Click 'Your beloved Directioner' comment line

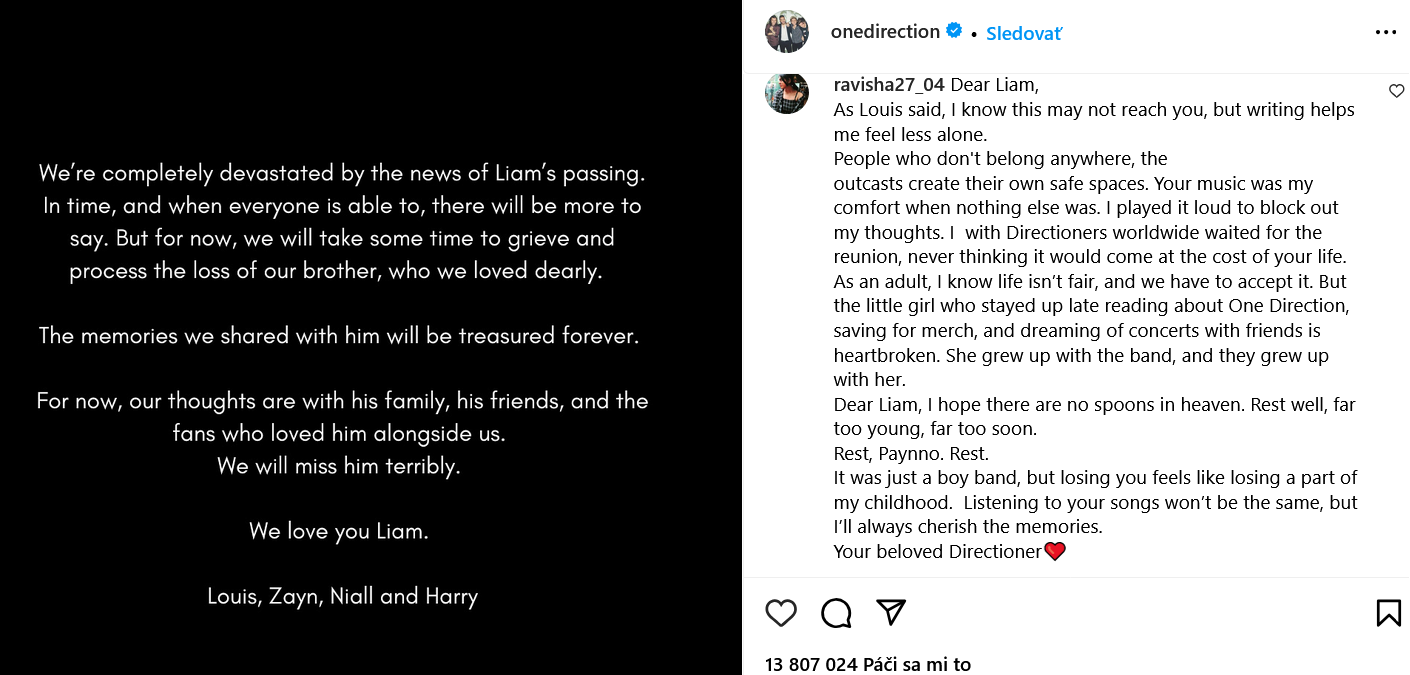click(937, 551)
